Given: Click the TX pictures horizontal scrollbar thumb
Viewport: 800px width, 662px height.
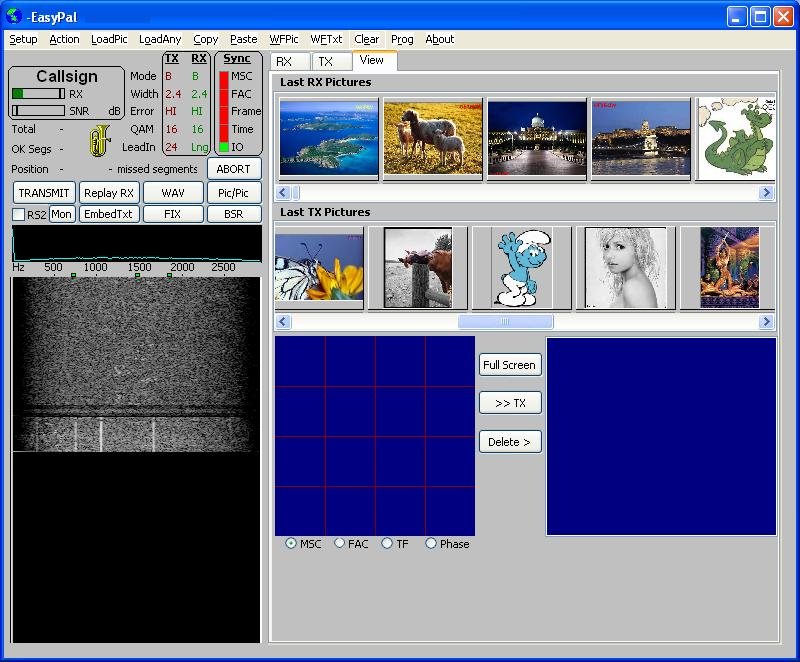Looking at the screenshot, I should (505, 322).
